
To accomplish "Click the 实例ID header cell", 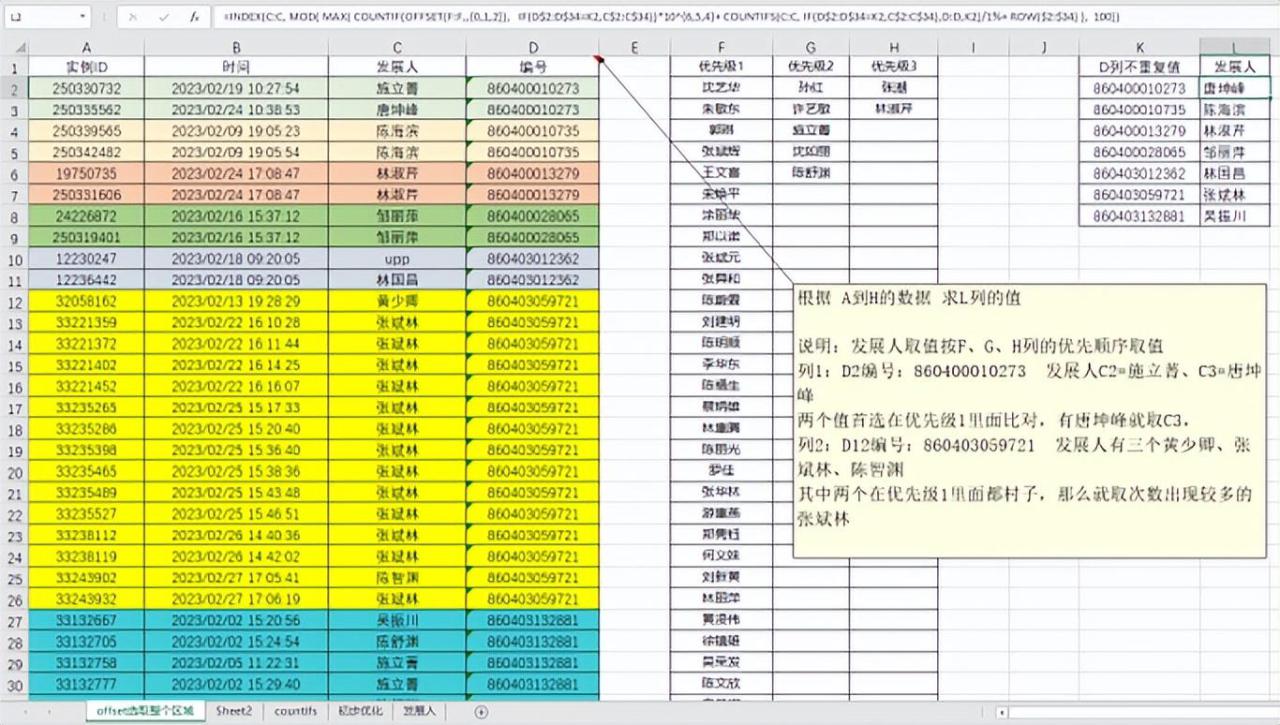I will point(87,67).
